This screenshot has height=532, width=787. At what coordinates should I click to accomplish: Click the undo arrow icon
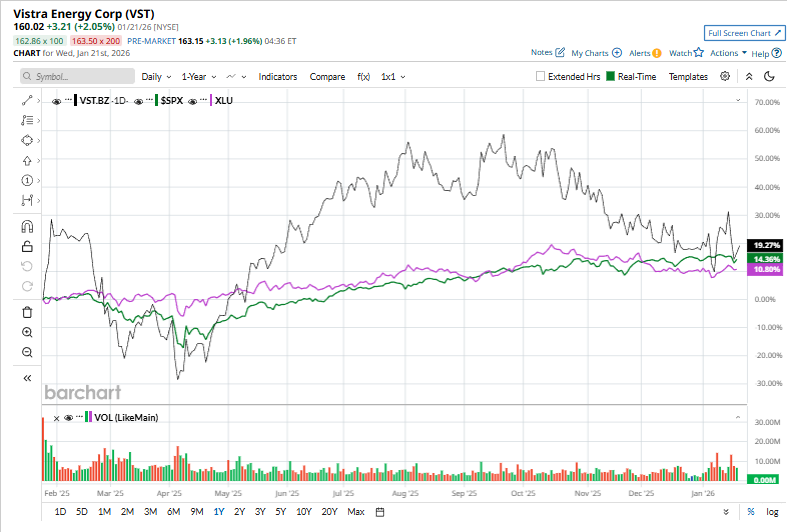pyautogui.click(x=27, y=267)
